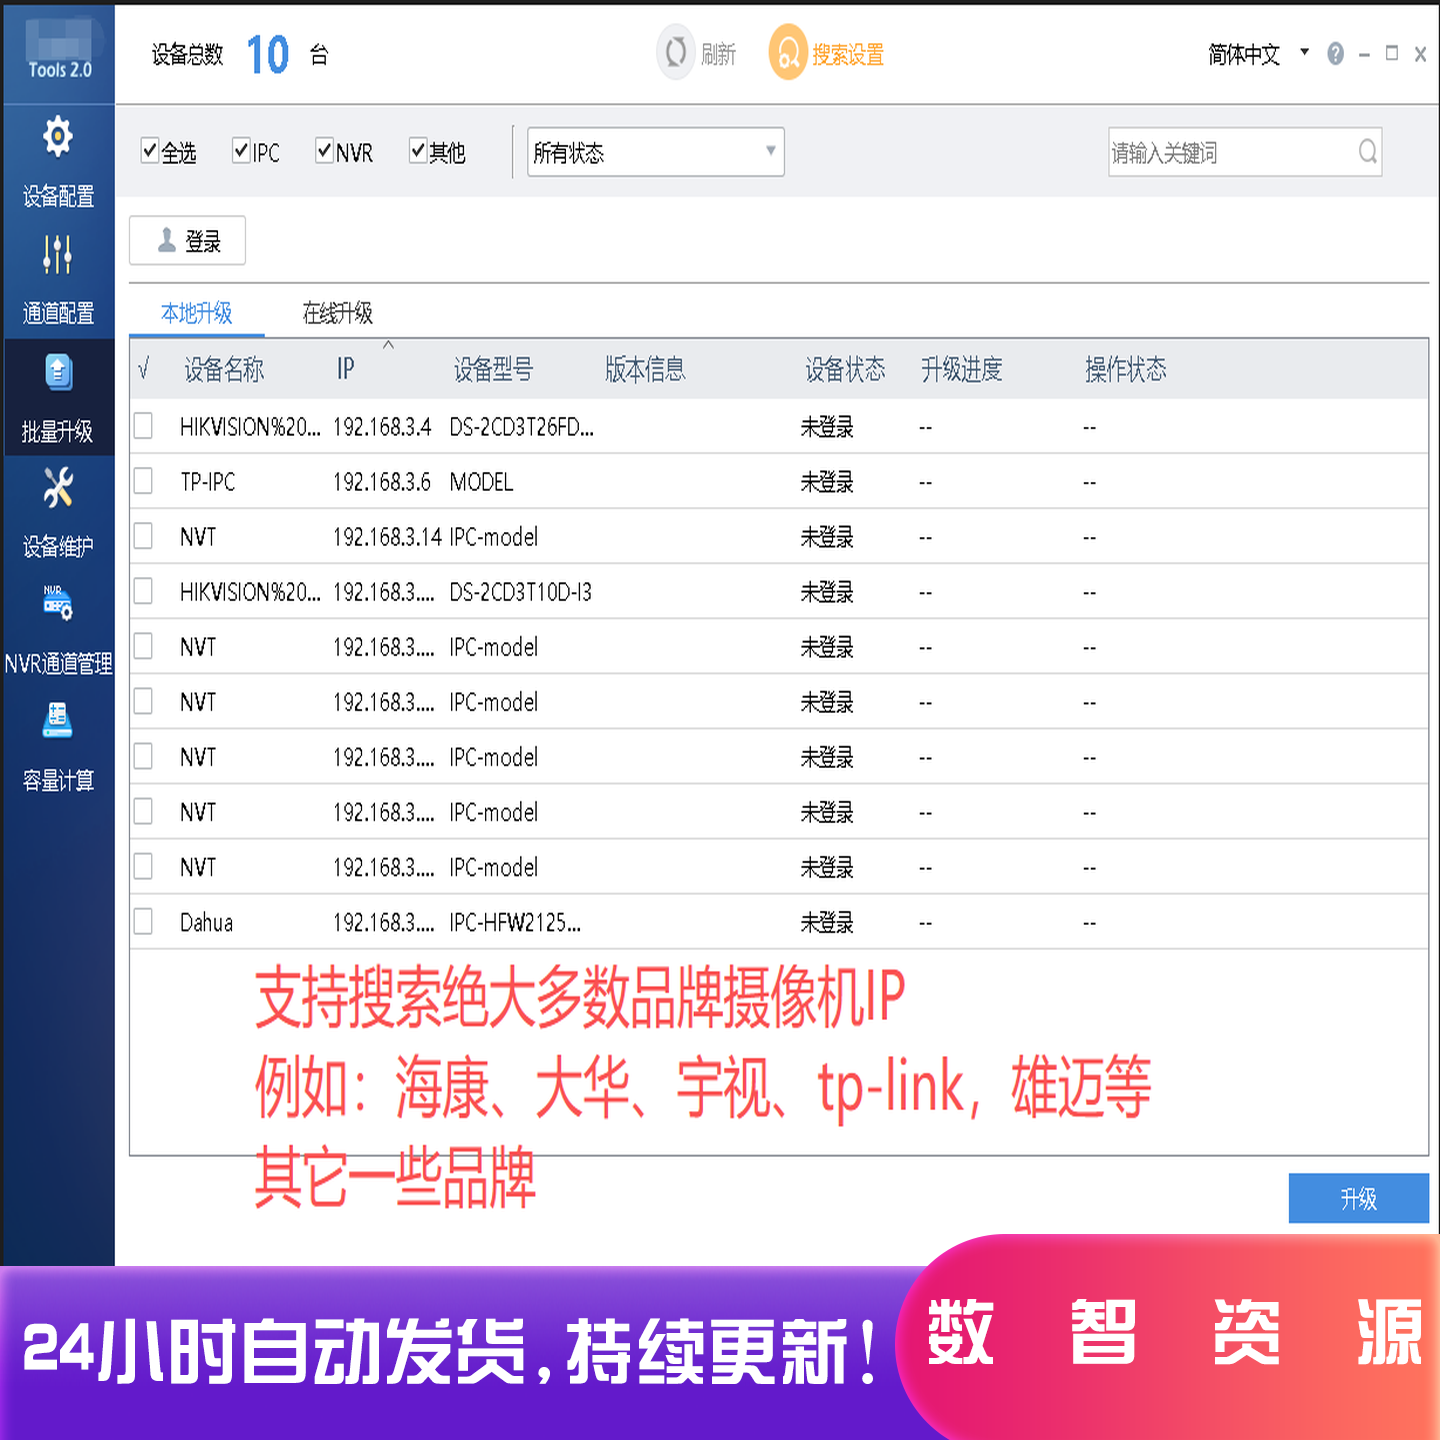Click the 登录 button
This screenshot has height=1440, width=1440.
187,240
